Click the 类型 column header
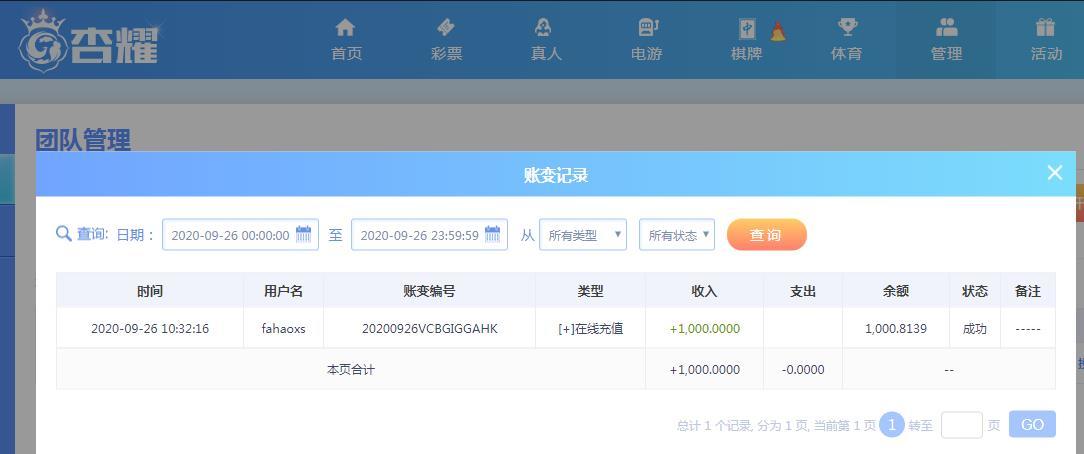This screenshot has width=1084, height=454. [590, 291]
